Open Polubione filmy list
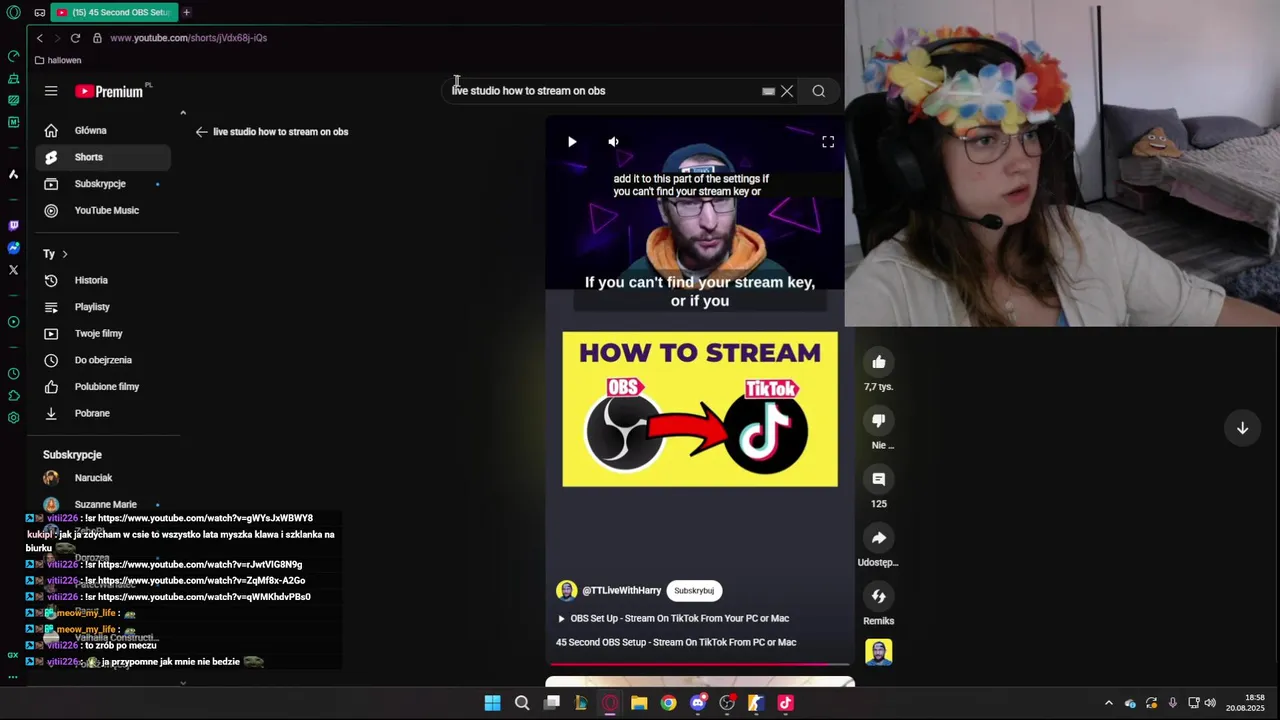The image size is (1280, 720). [x=103, y=386]
